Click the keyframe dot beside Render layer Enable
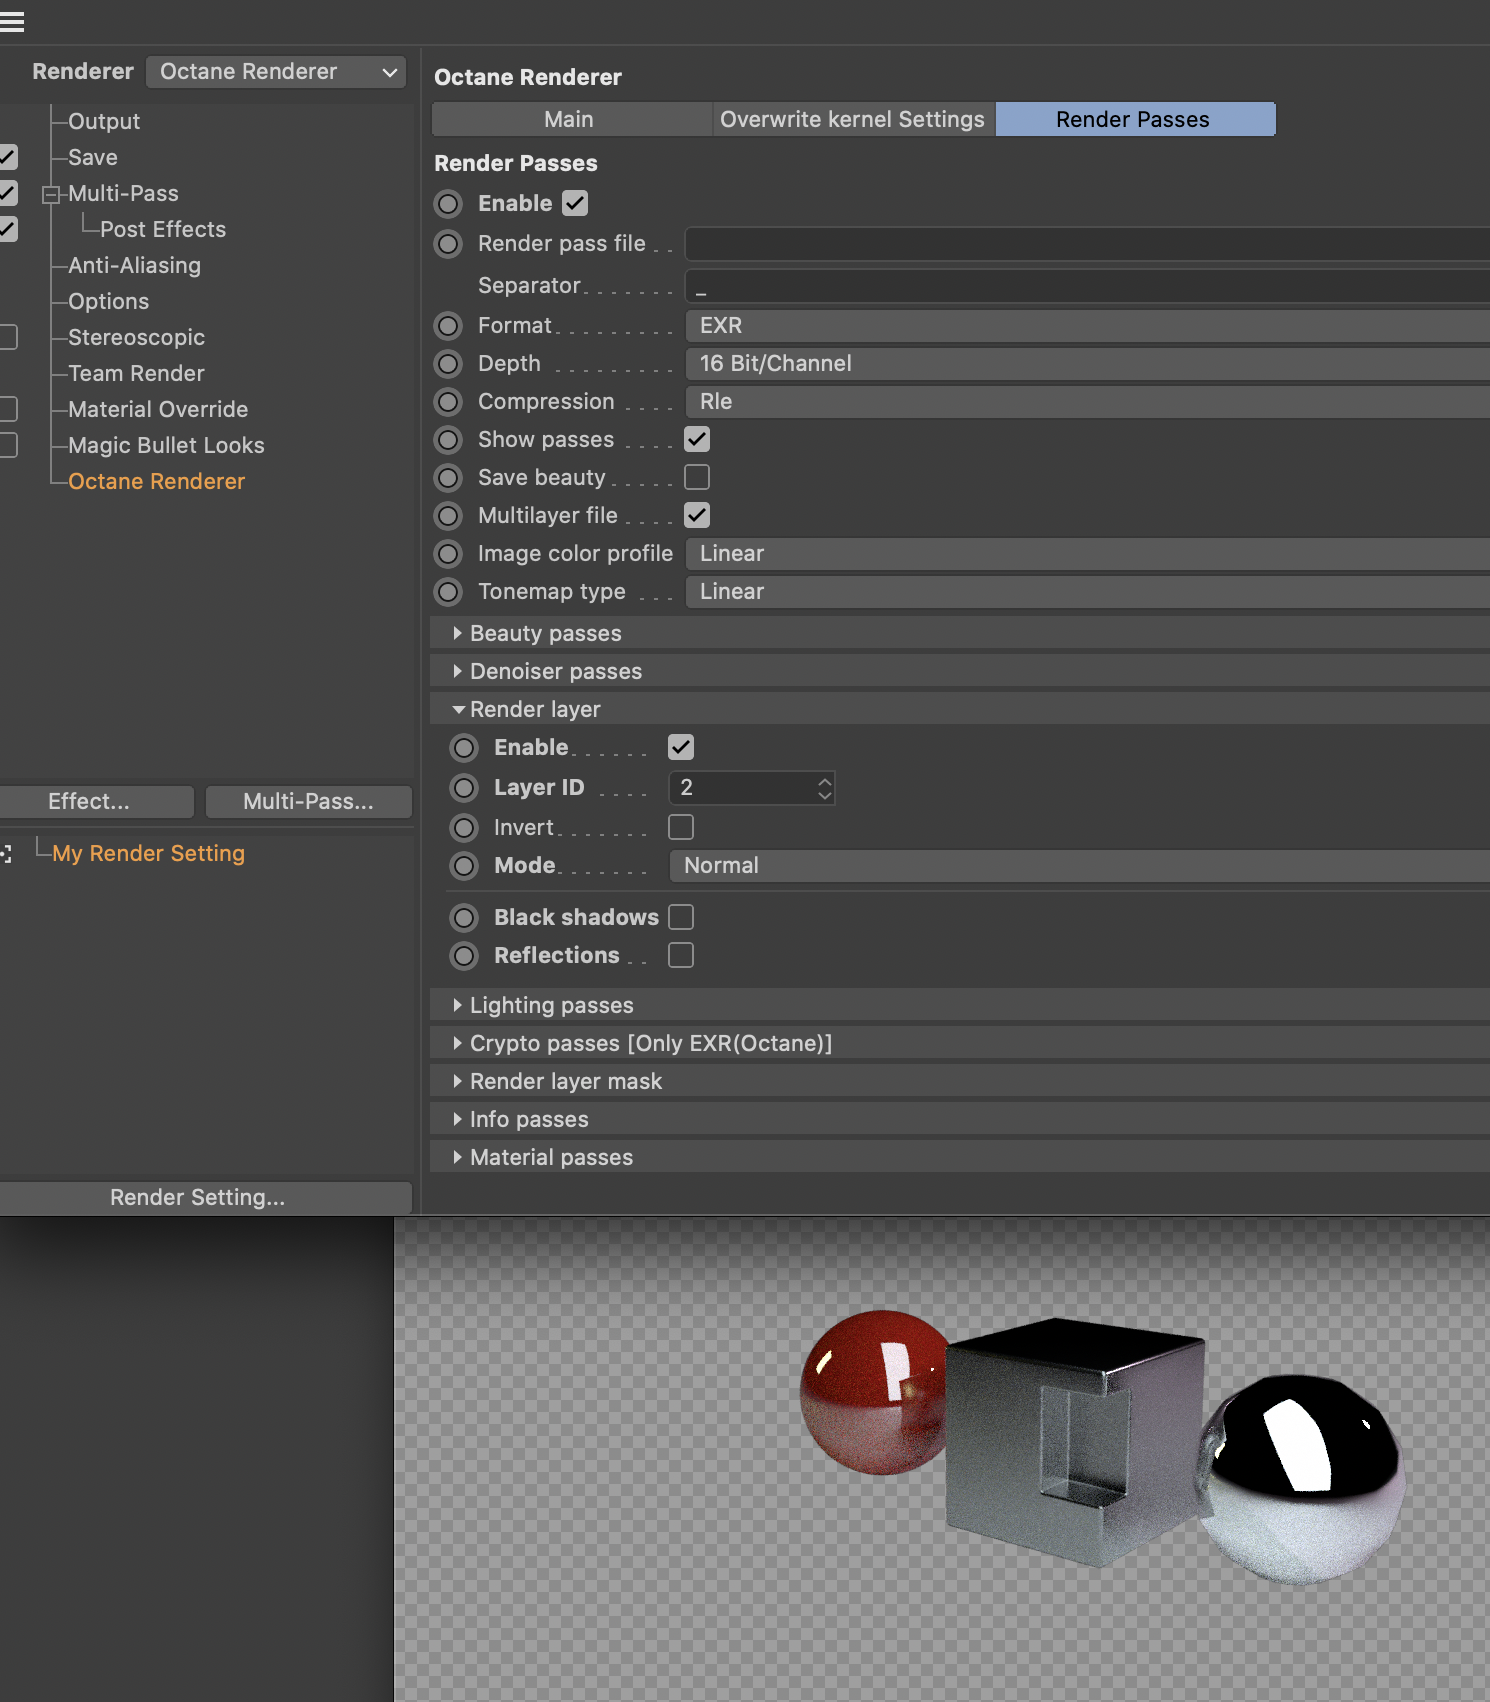Screen dimensions: 1490x1702 pos(465,748)
